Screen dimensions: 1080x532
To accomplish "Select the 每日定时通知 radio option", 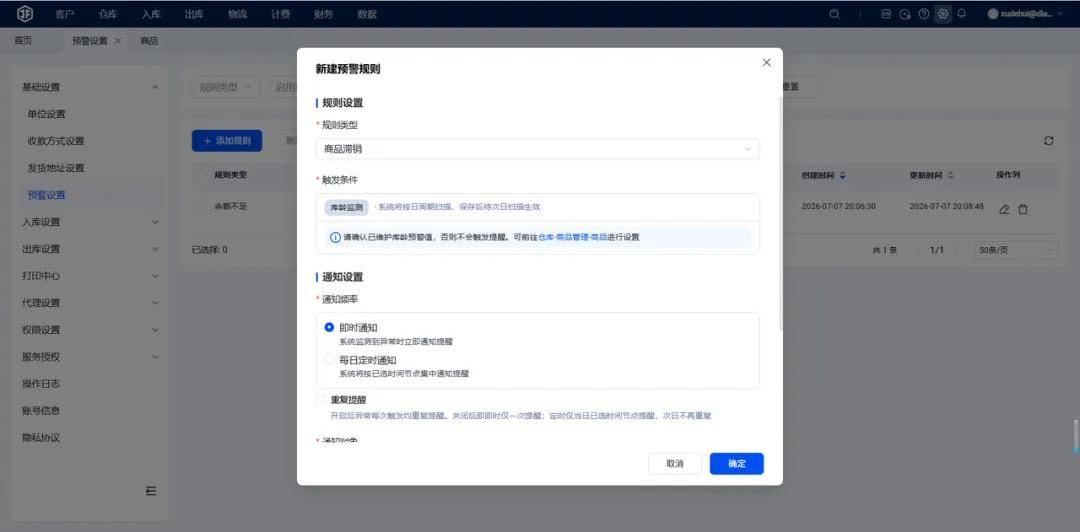I will (329, 360).
